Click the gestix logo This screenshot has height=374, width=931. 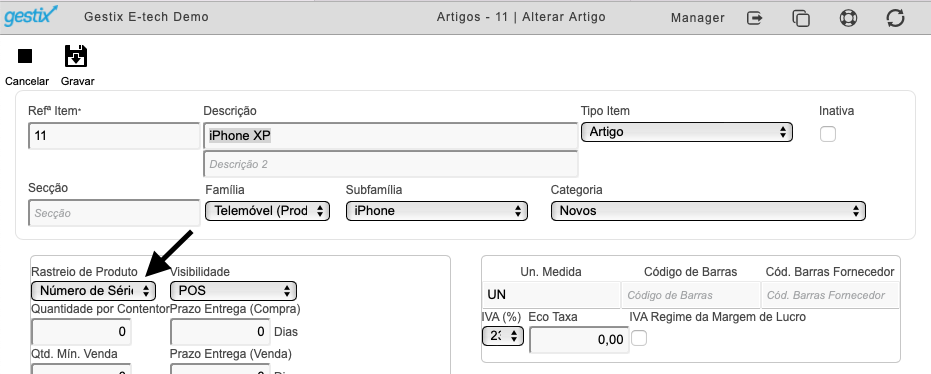pyautogui.click(x=31, y=16)
